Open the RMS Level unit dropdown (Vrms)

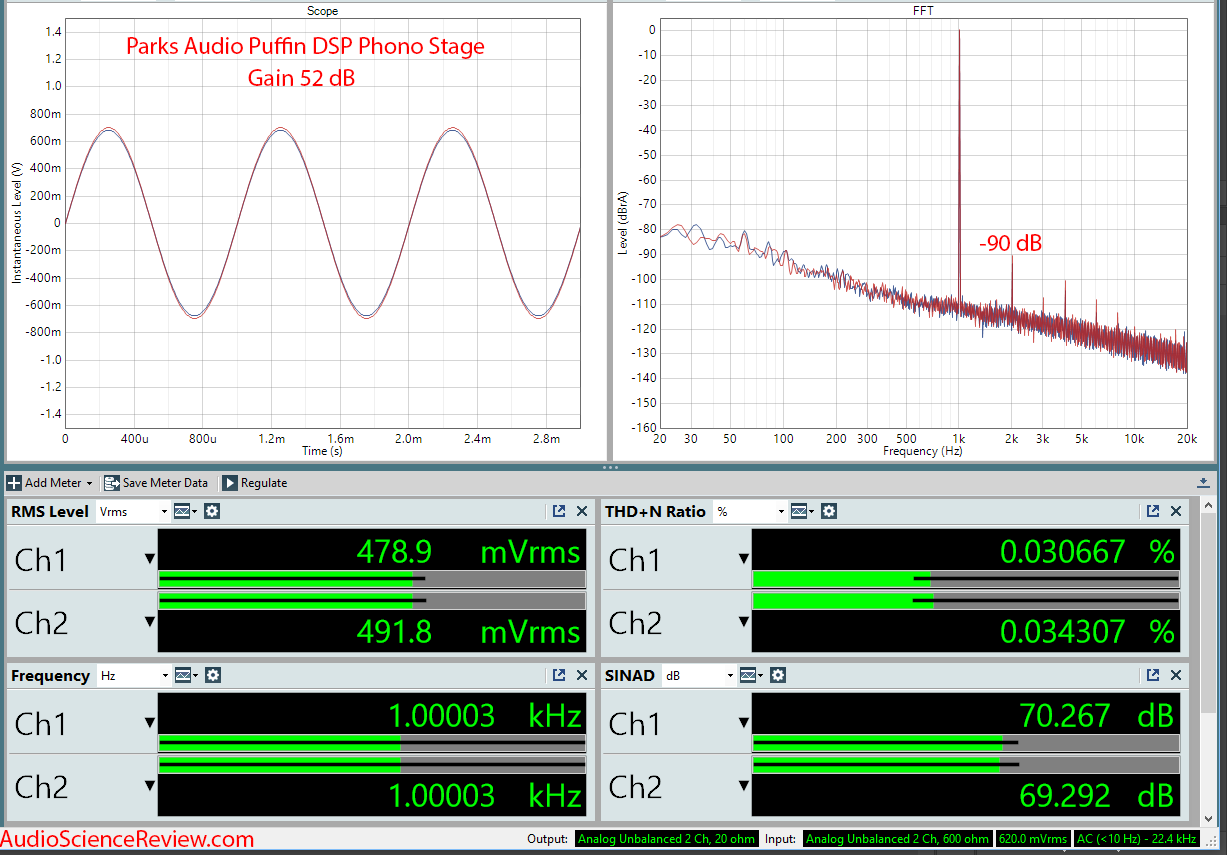pyautogui.click(x=133, y=511)
